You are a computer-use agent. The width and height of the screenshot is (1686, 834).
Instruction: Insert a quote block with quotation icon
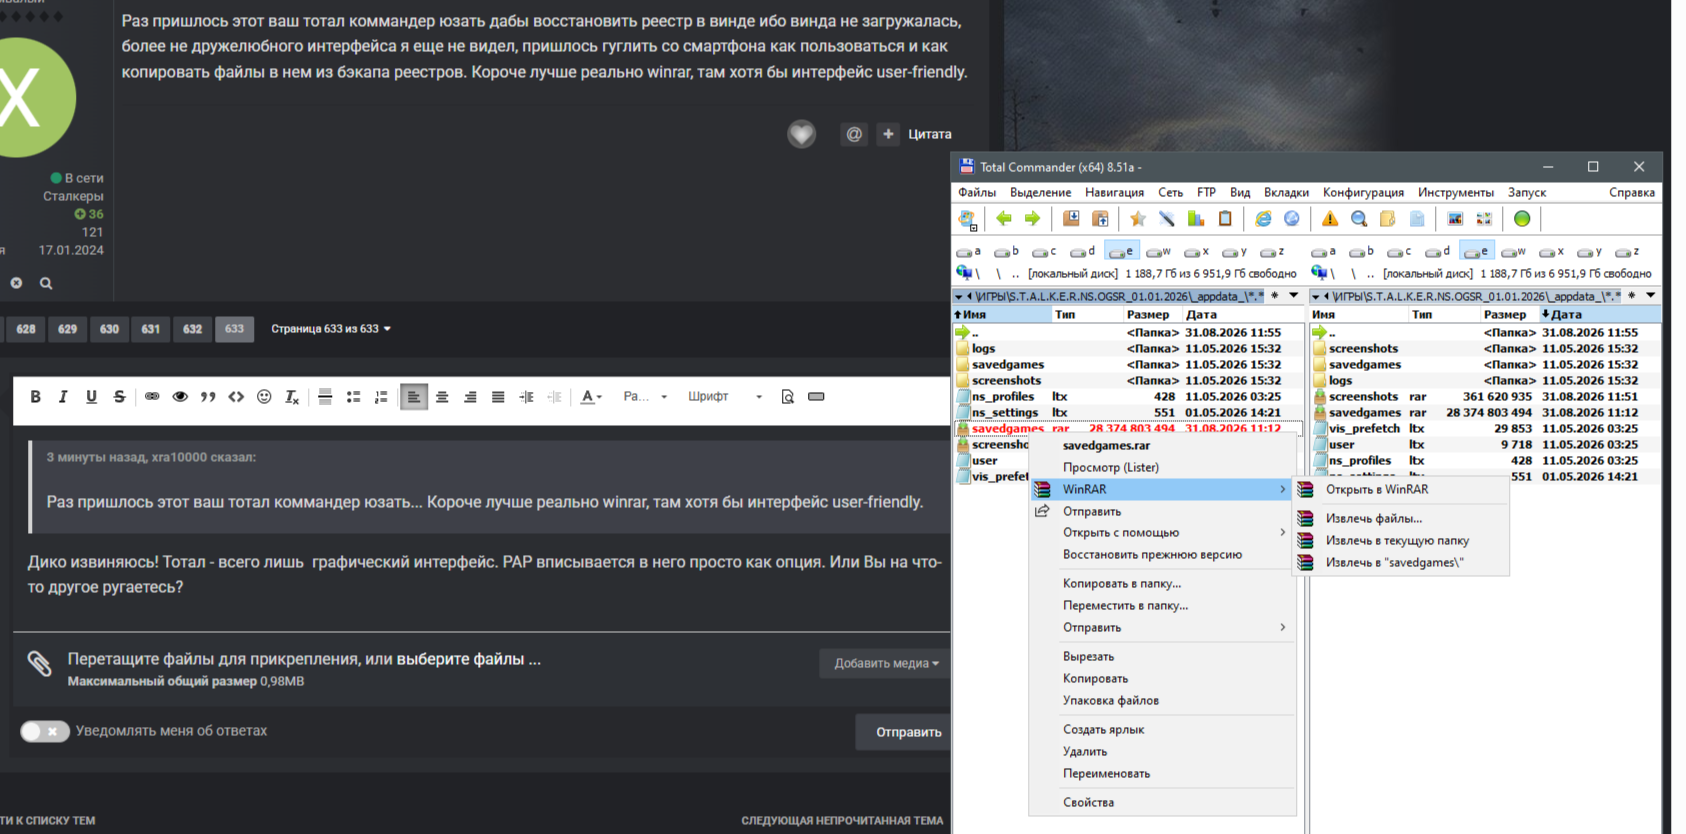point(208,397)
